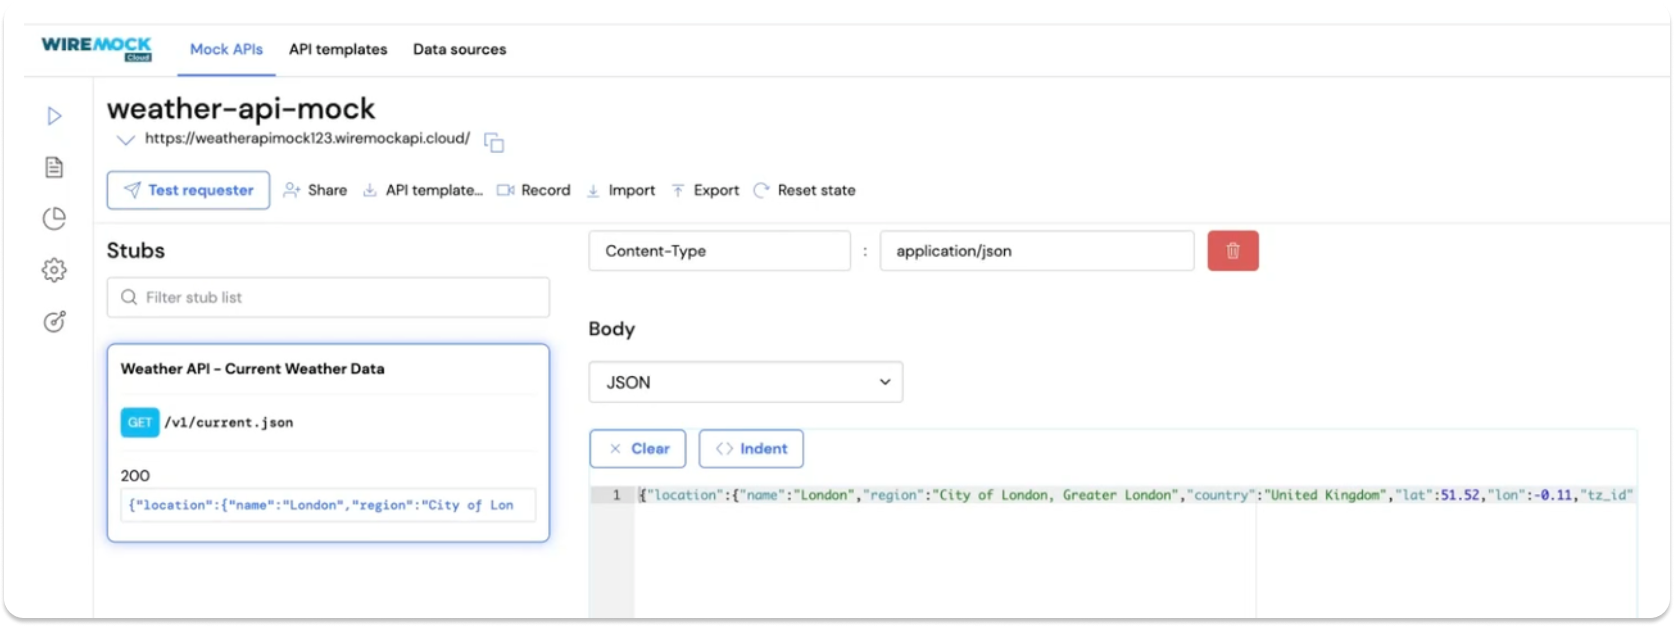The image size is (1674, 626).
Task: Edit the application/json header value field
Action: (1037, 251)
